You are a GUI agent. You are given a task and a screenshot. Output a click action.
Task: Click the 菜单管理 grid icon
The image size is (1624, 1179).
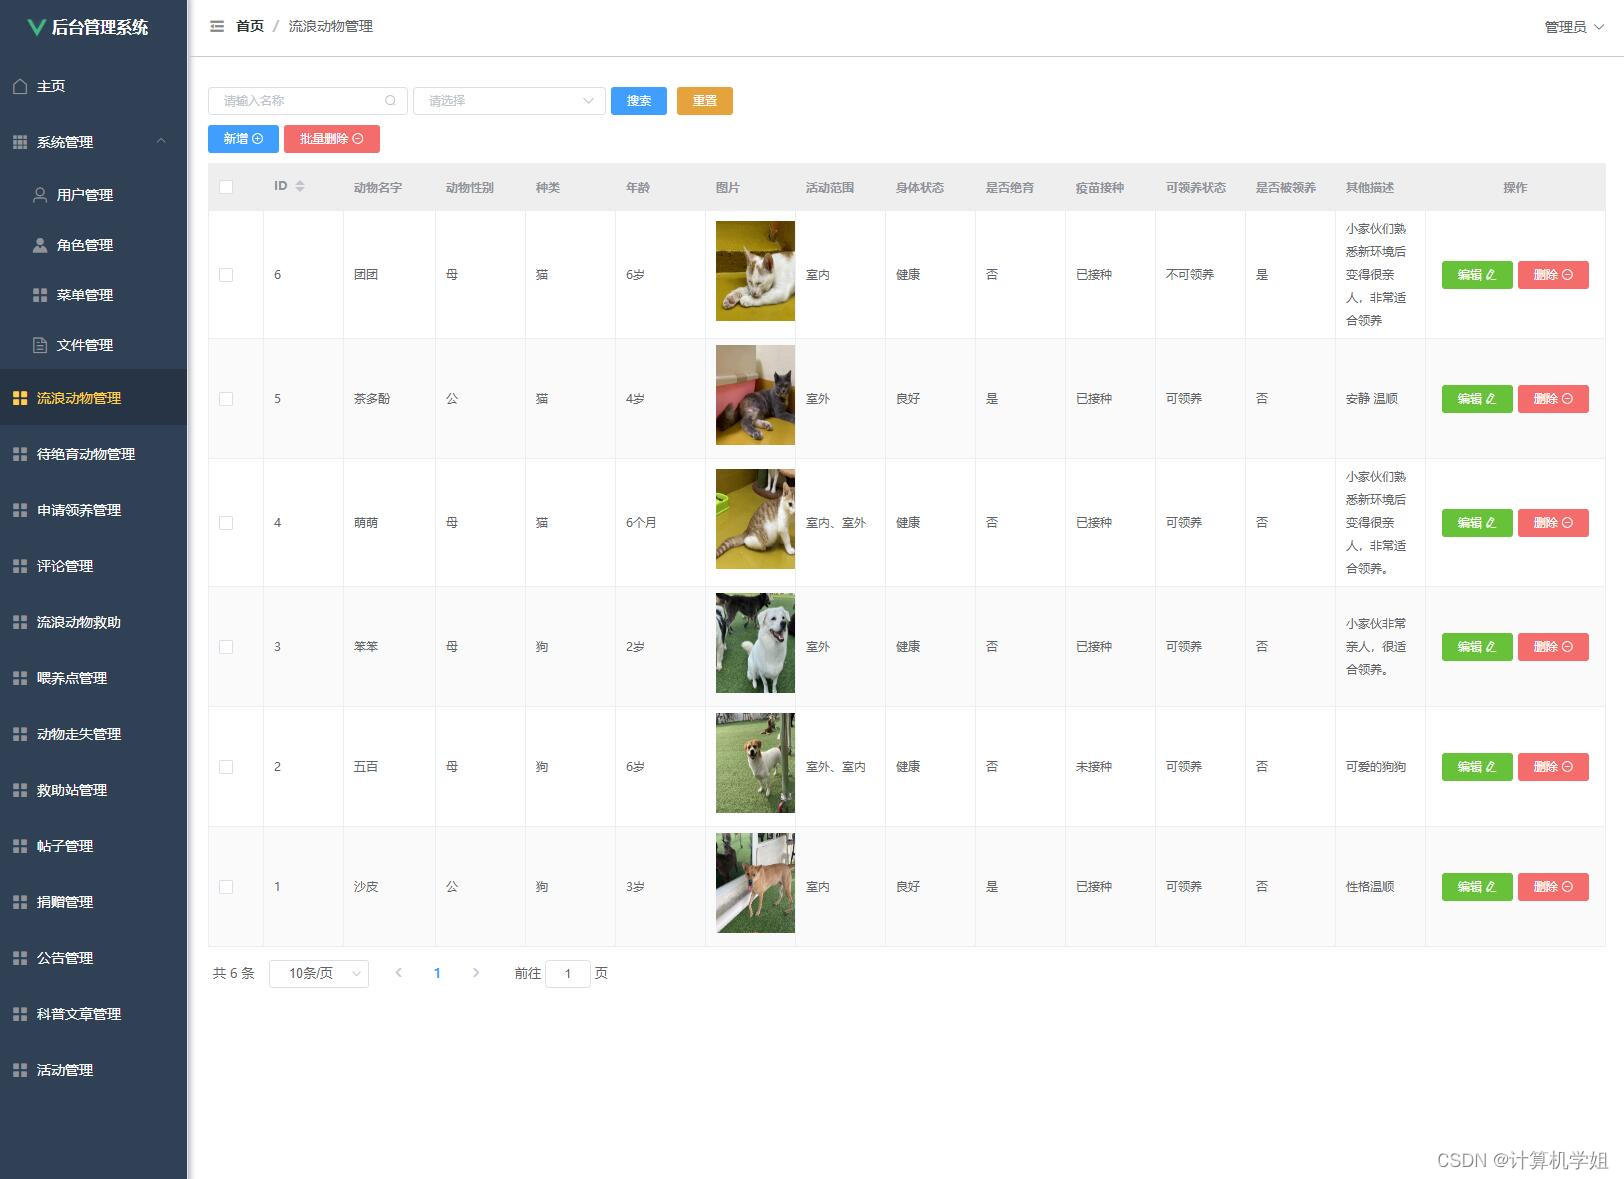click(40, 295)
